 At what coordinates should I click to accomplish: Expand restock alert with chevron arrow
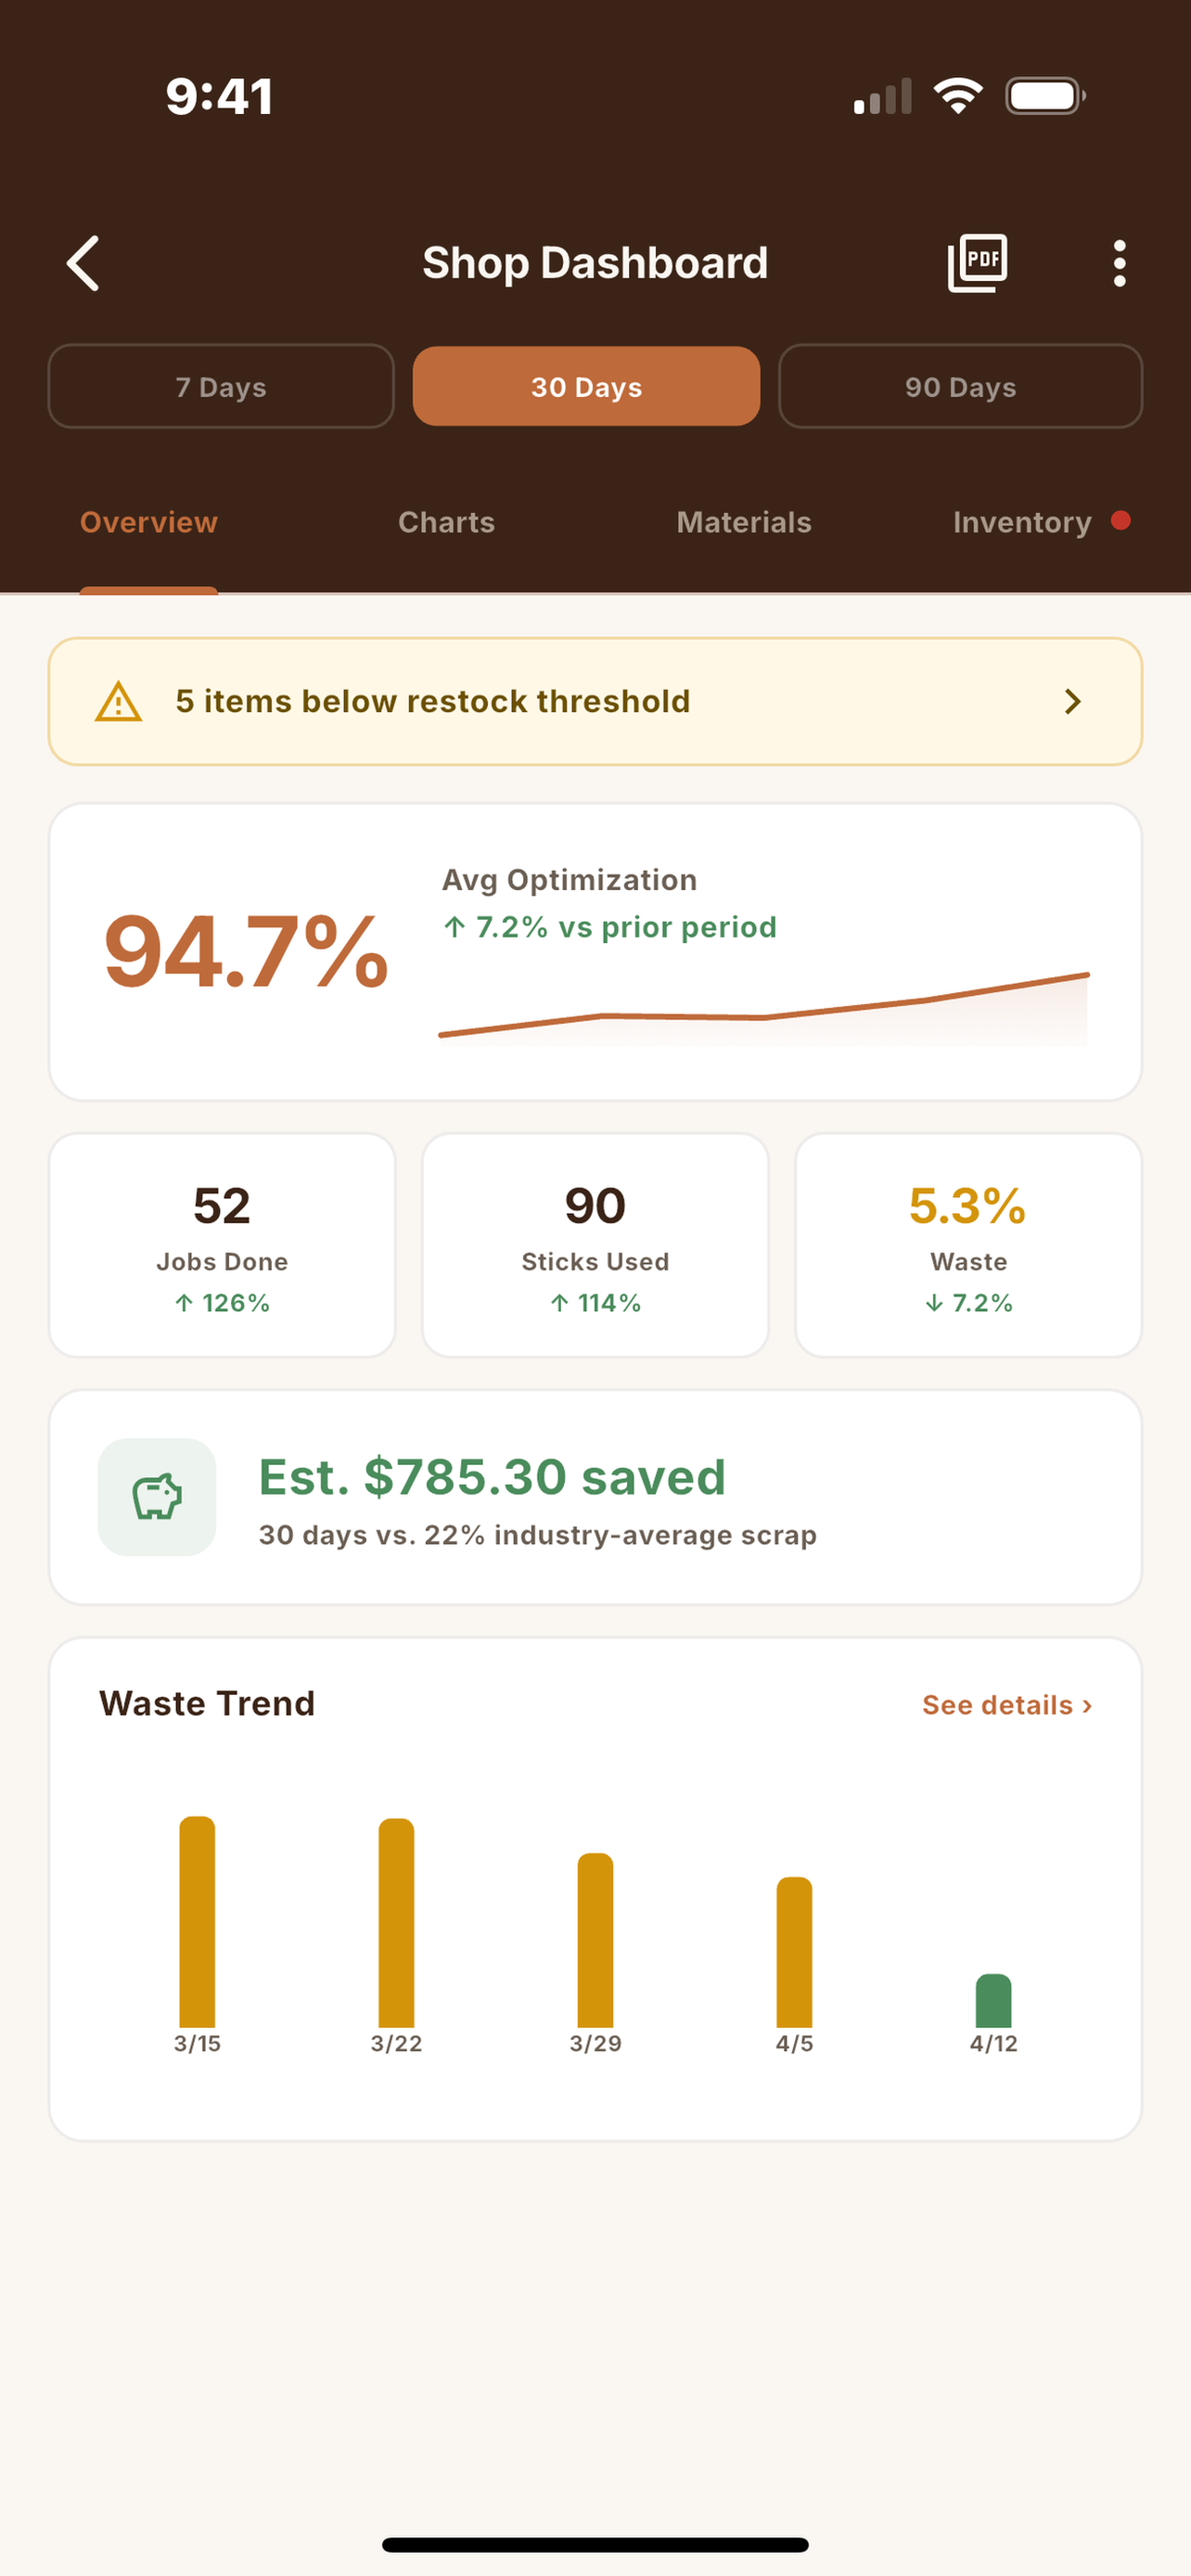pyautogui.click(x=1073, y=701)
